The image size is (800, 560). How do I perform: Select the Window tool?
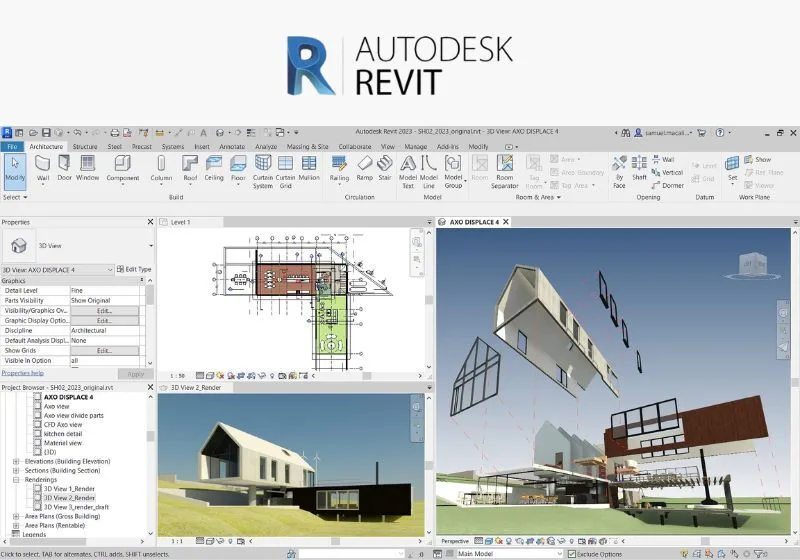(87, 169)
